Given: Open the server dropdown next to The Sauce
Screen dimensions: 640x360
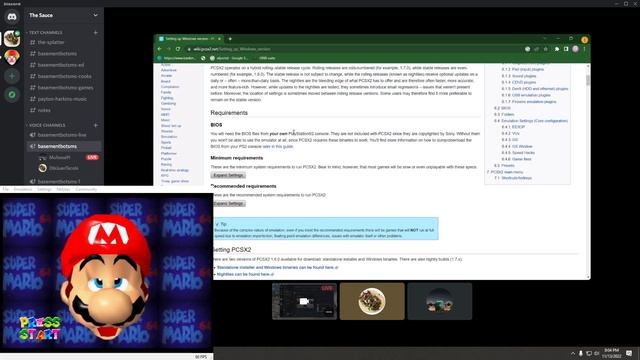Looking at the screenshot, I should 95,16.
